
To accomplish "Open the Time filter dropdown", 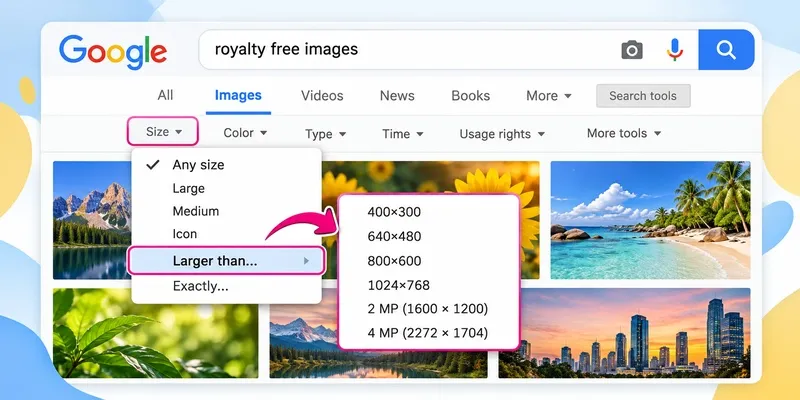I will pyautogui.click(x=403, y=134).
